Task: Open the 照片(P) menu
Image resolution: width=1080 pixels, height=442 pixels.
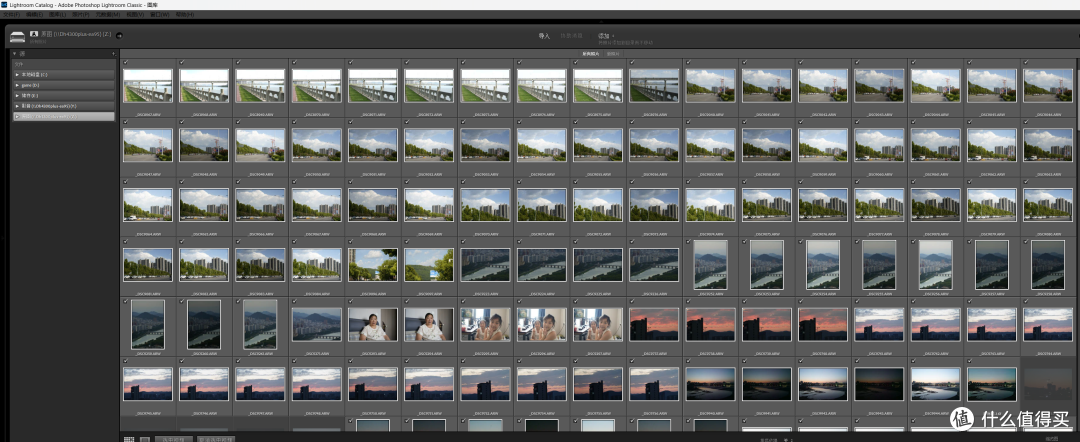Action: 80,14
